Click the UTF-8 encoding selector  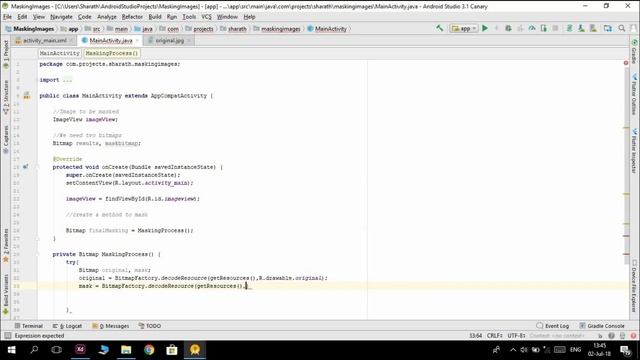[516, 336]
